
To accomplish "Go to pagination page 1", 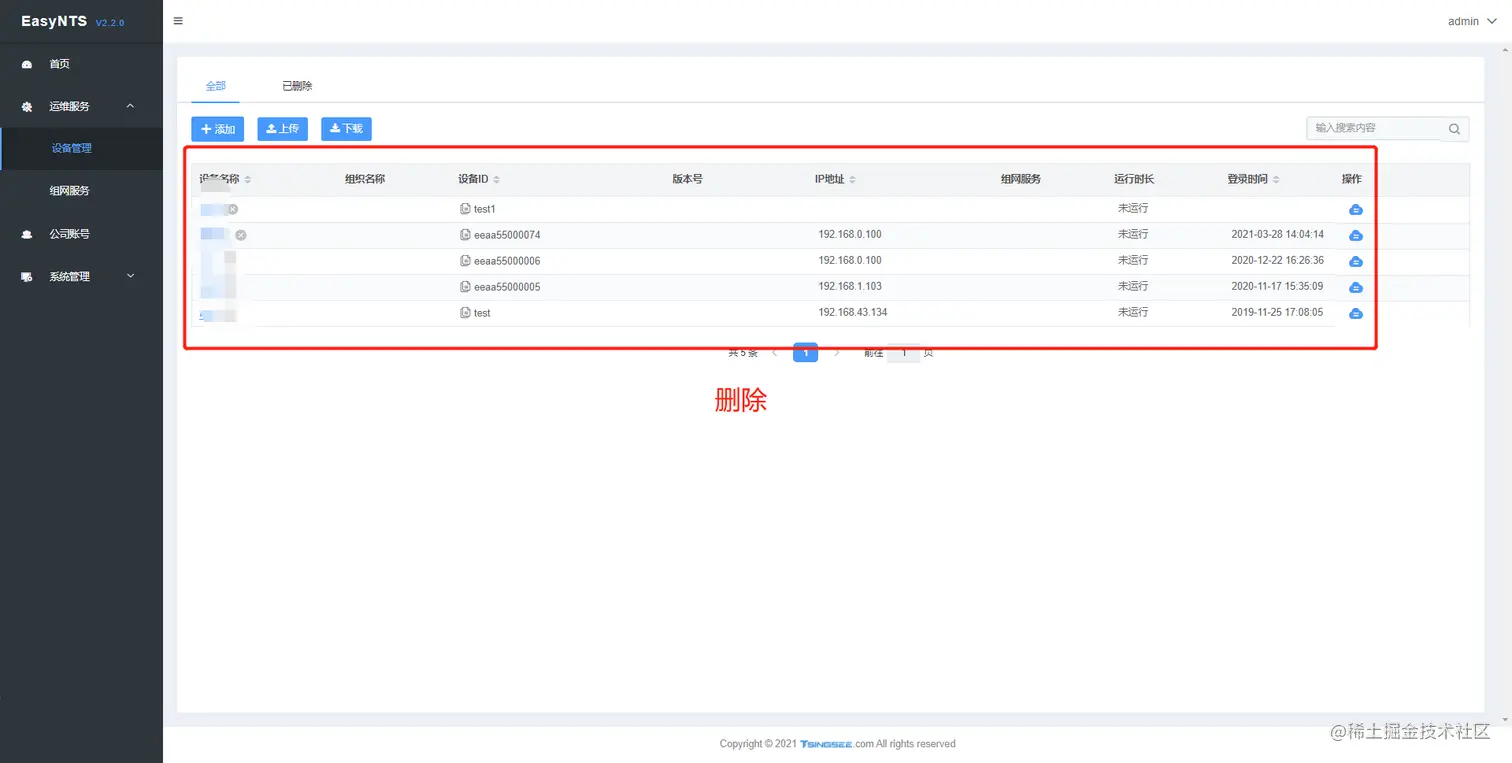I will pyautogui.click(x=805, y=352).
